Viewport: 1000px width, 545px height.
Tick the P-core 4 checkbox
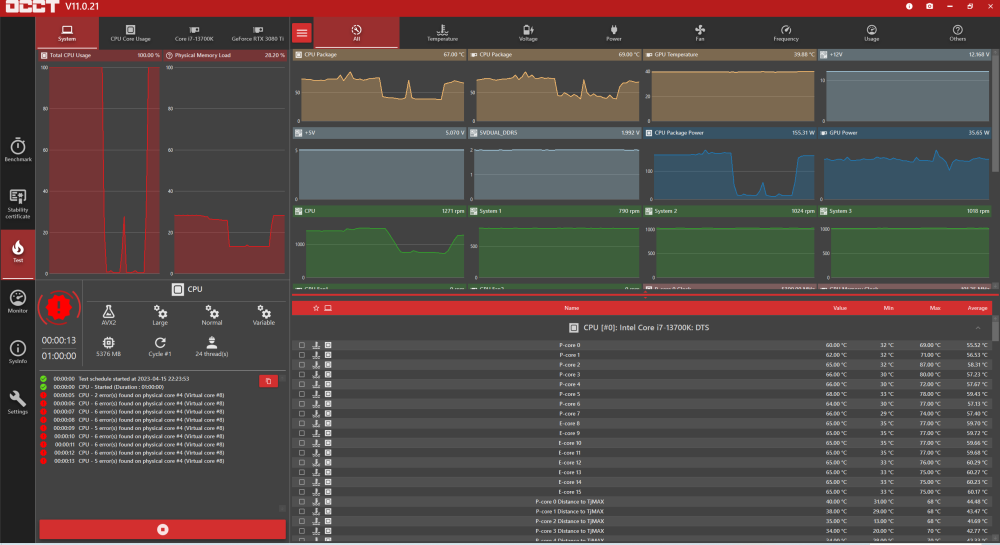tap(302, 384)
